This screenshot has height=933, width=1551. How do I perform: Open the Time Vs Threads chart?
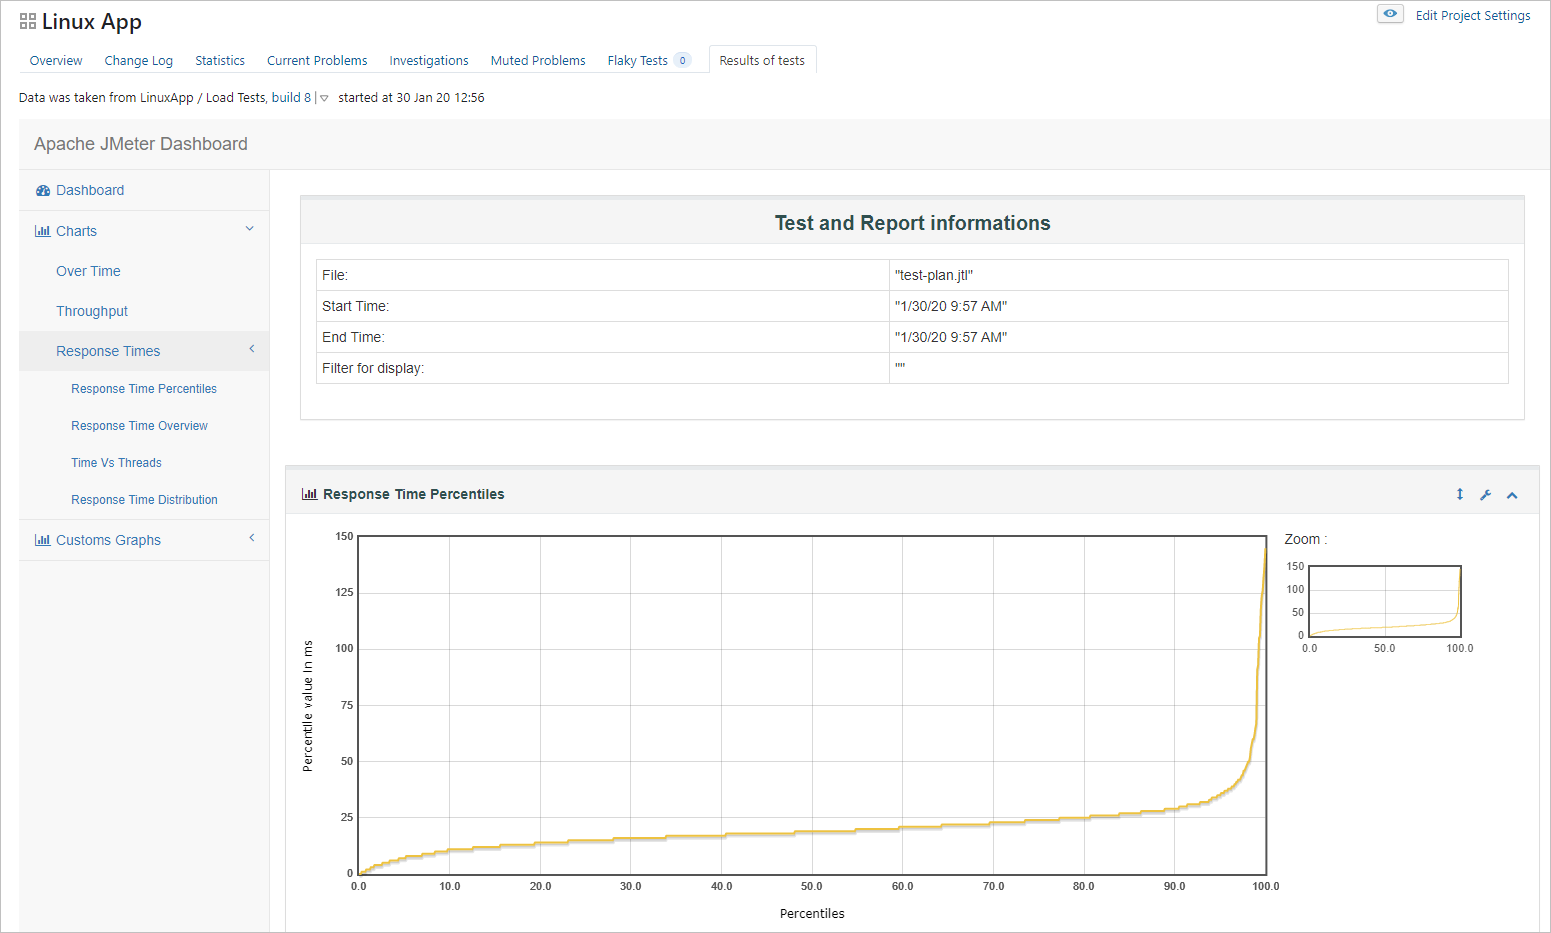[x=116, y=462]
